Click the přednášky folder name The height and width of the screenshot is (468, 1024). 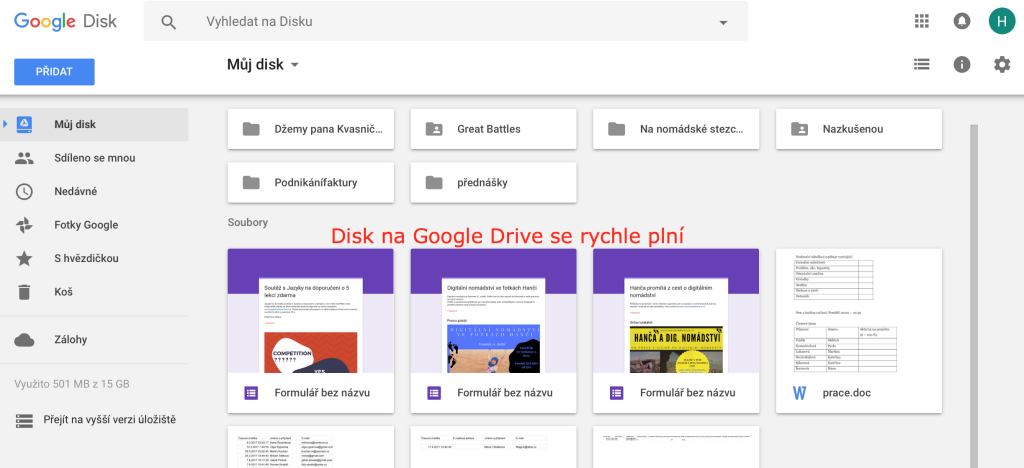482,182
